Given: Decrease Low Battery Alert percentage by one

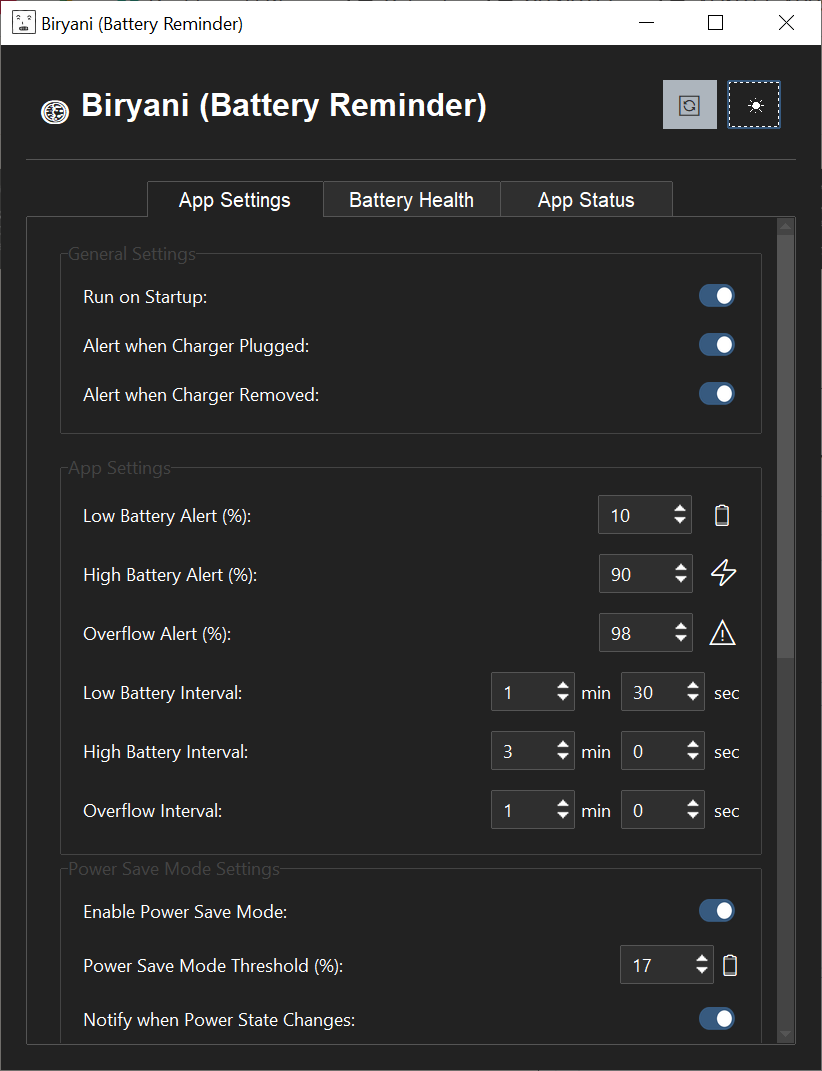Looking at the screenshot, I should [x=679, y=520].
